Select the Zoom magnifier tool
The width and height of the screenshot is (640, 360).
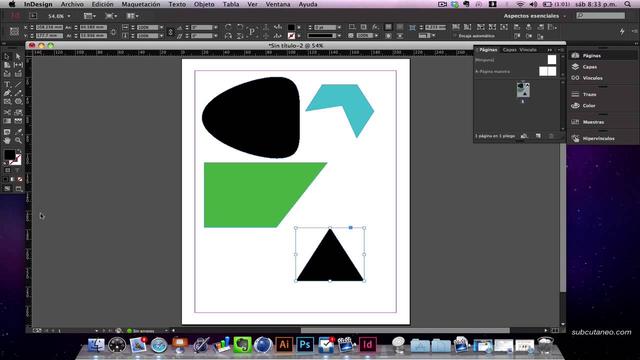[18, 140]
